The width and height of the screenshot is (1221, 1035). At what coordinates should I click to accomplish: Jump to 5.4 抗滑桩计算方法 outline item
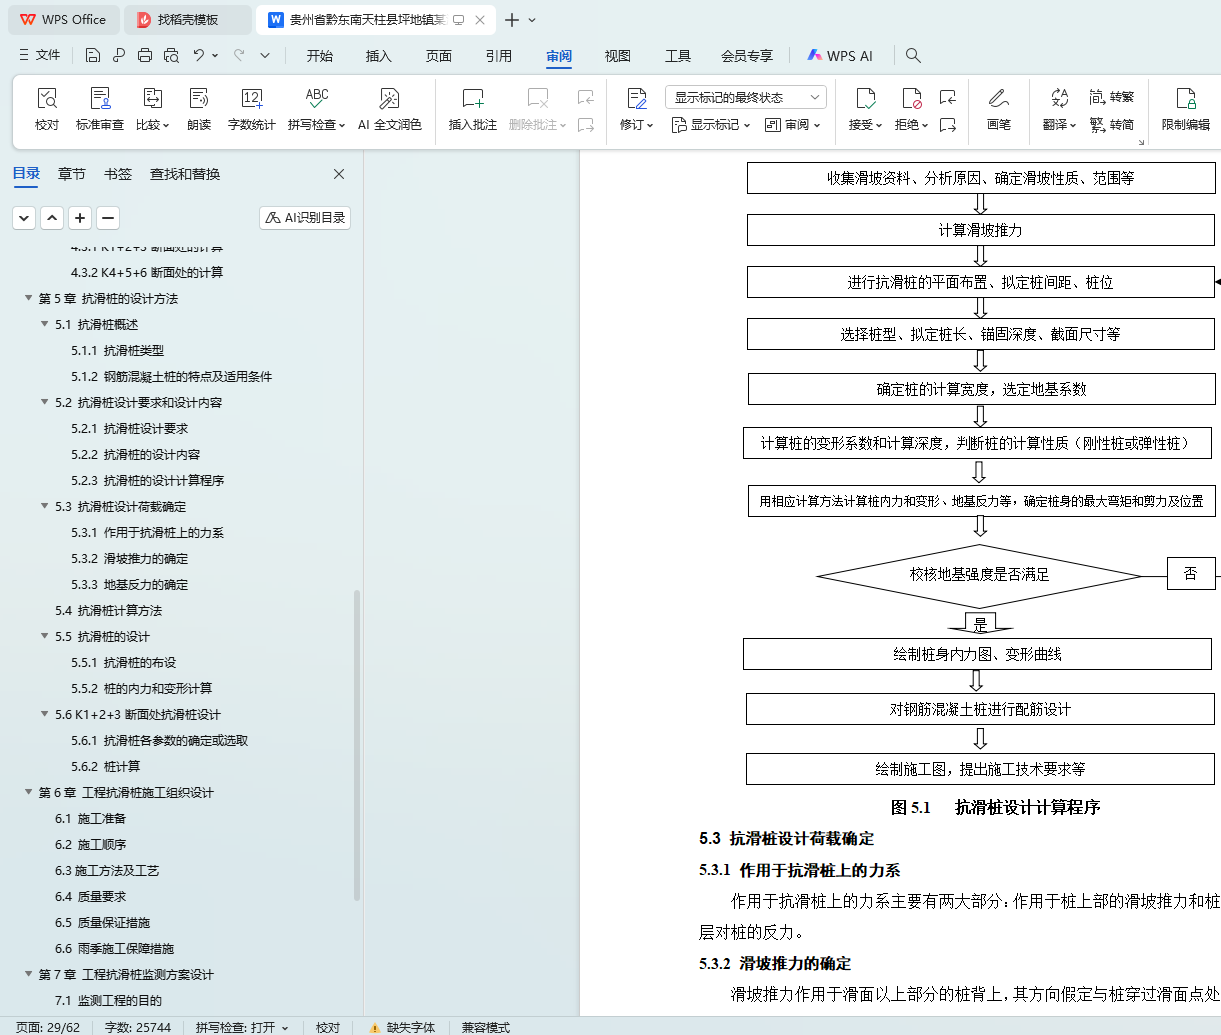[108, 610]
